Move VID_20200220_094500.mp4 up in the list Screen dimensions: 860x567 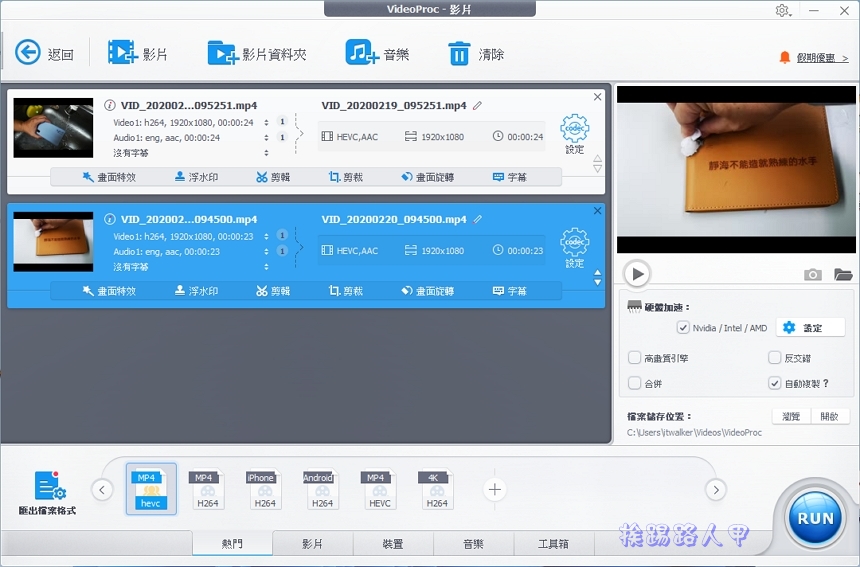click(x=597, y=273)
